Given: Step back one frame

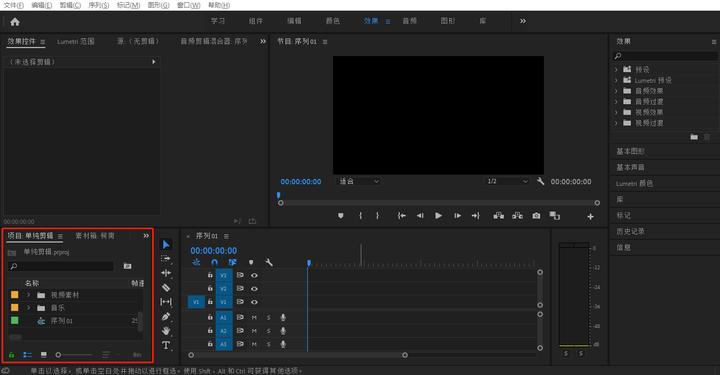Looking at the screenshot, I should pos(420,216).
